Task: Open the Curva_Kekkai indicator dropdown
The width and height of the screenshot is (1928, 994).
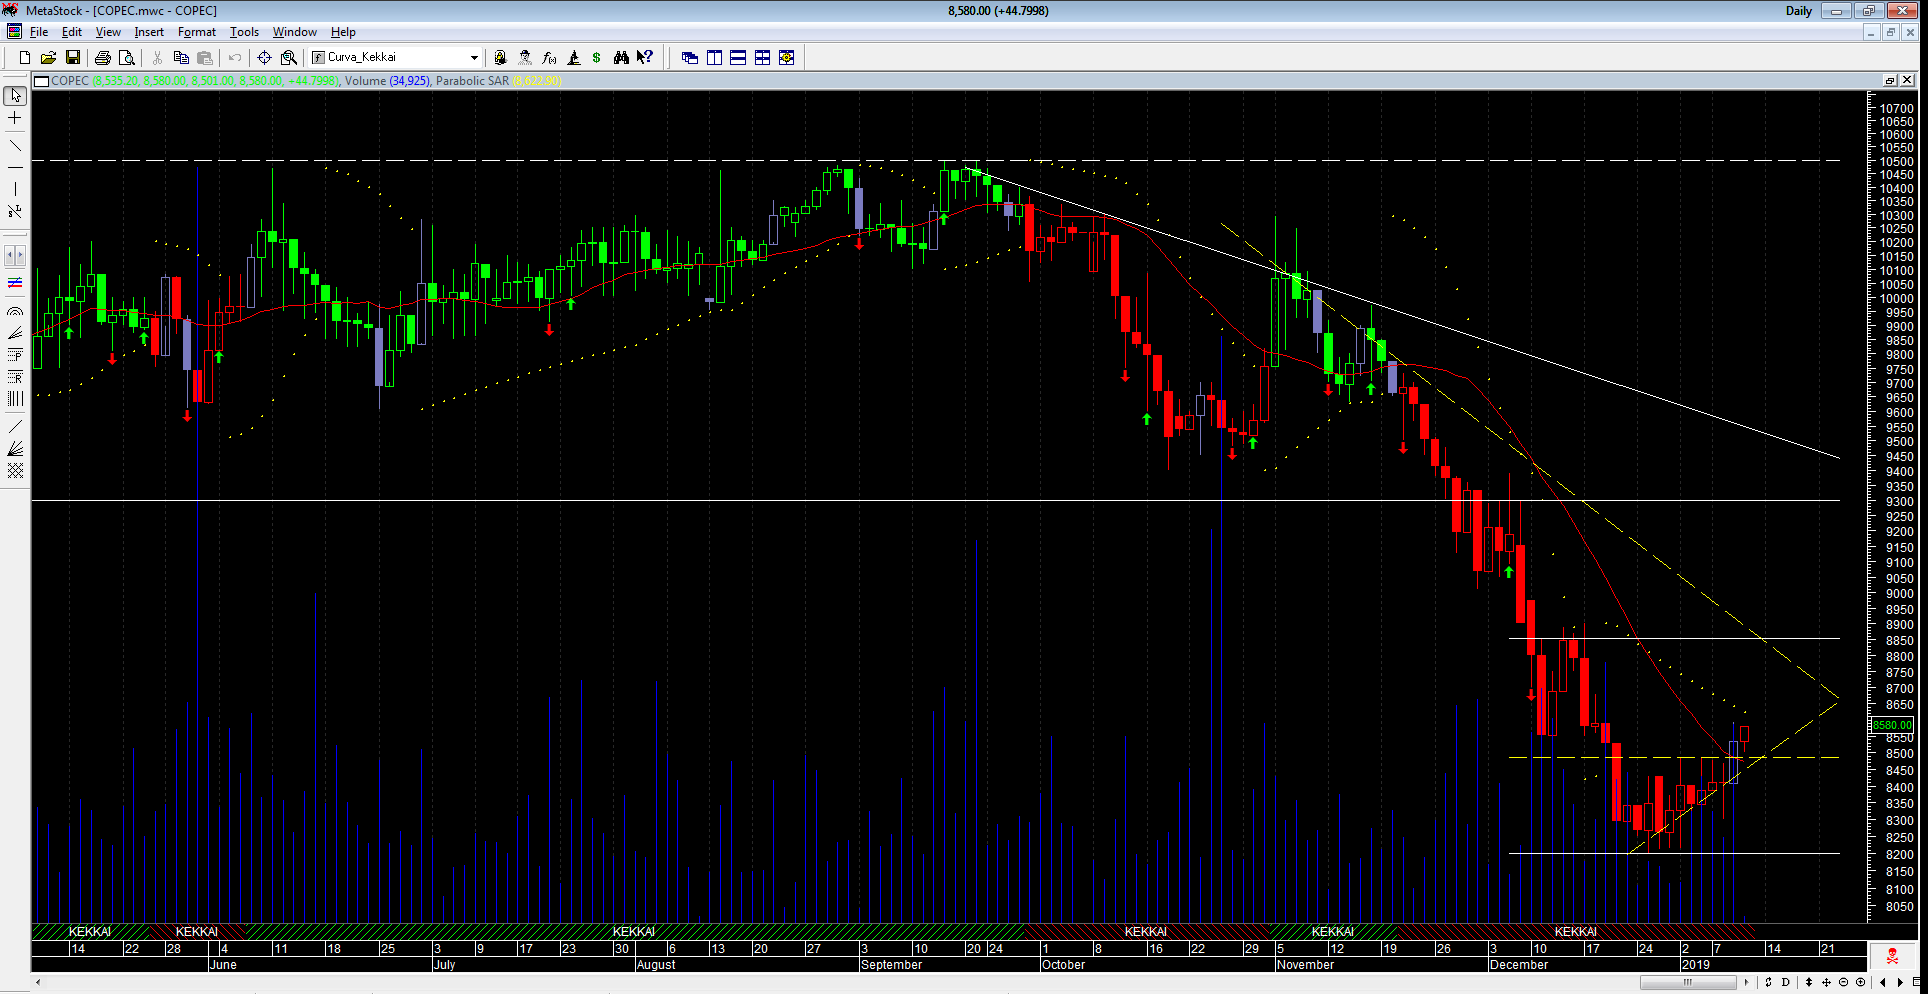Action: 474,58
